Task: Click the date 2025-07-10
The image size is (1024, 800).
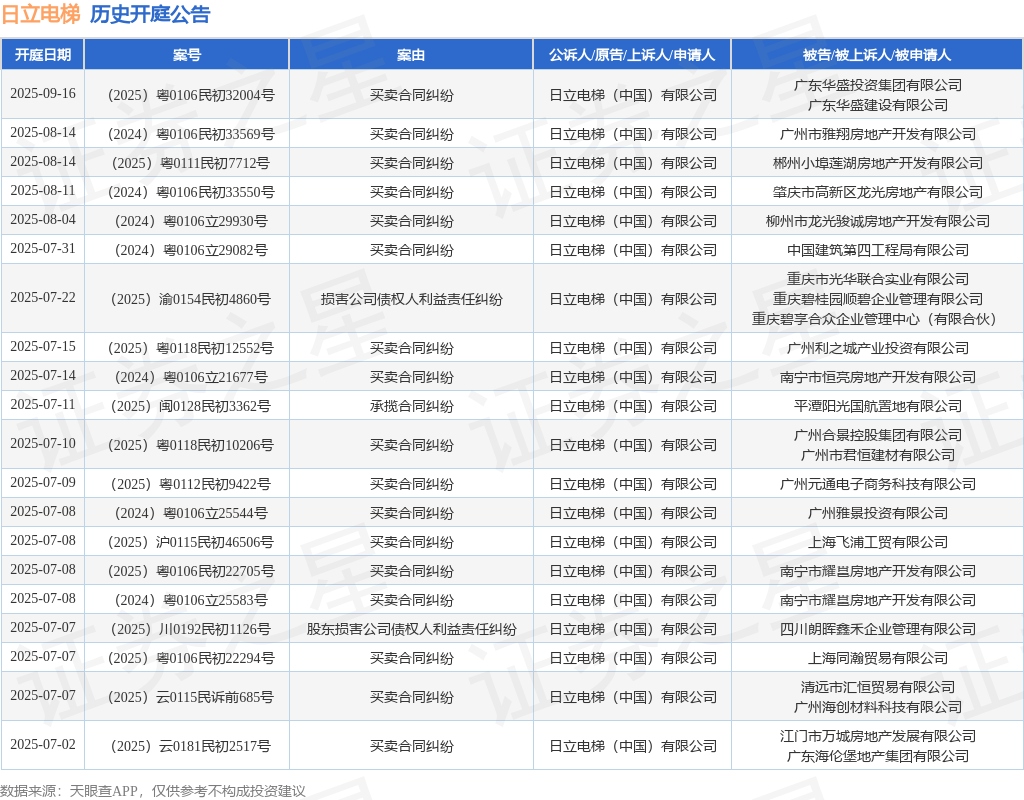Action: pos(42,443)
